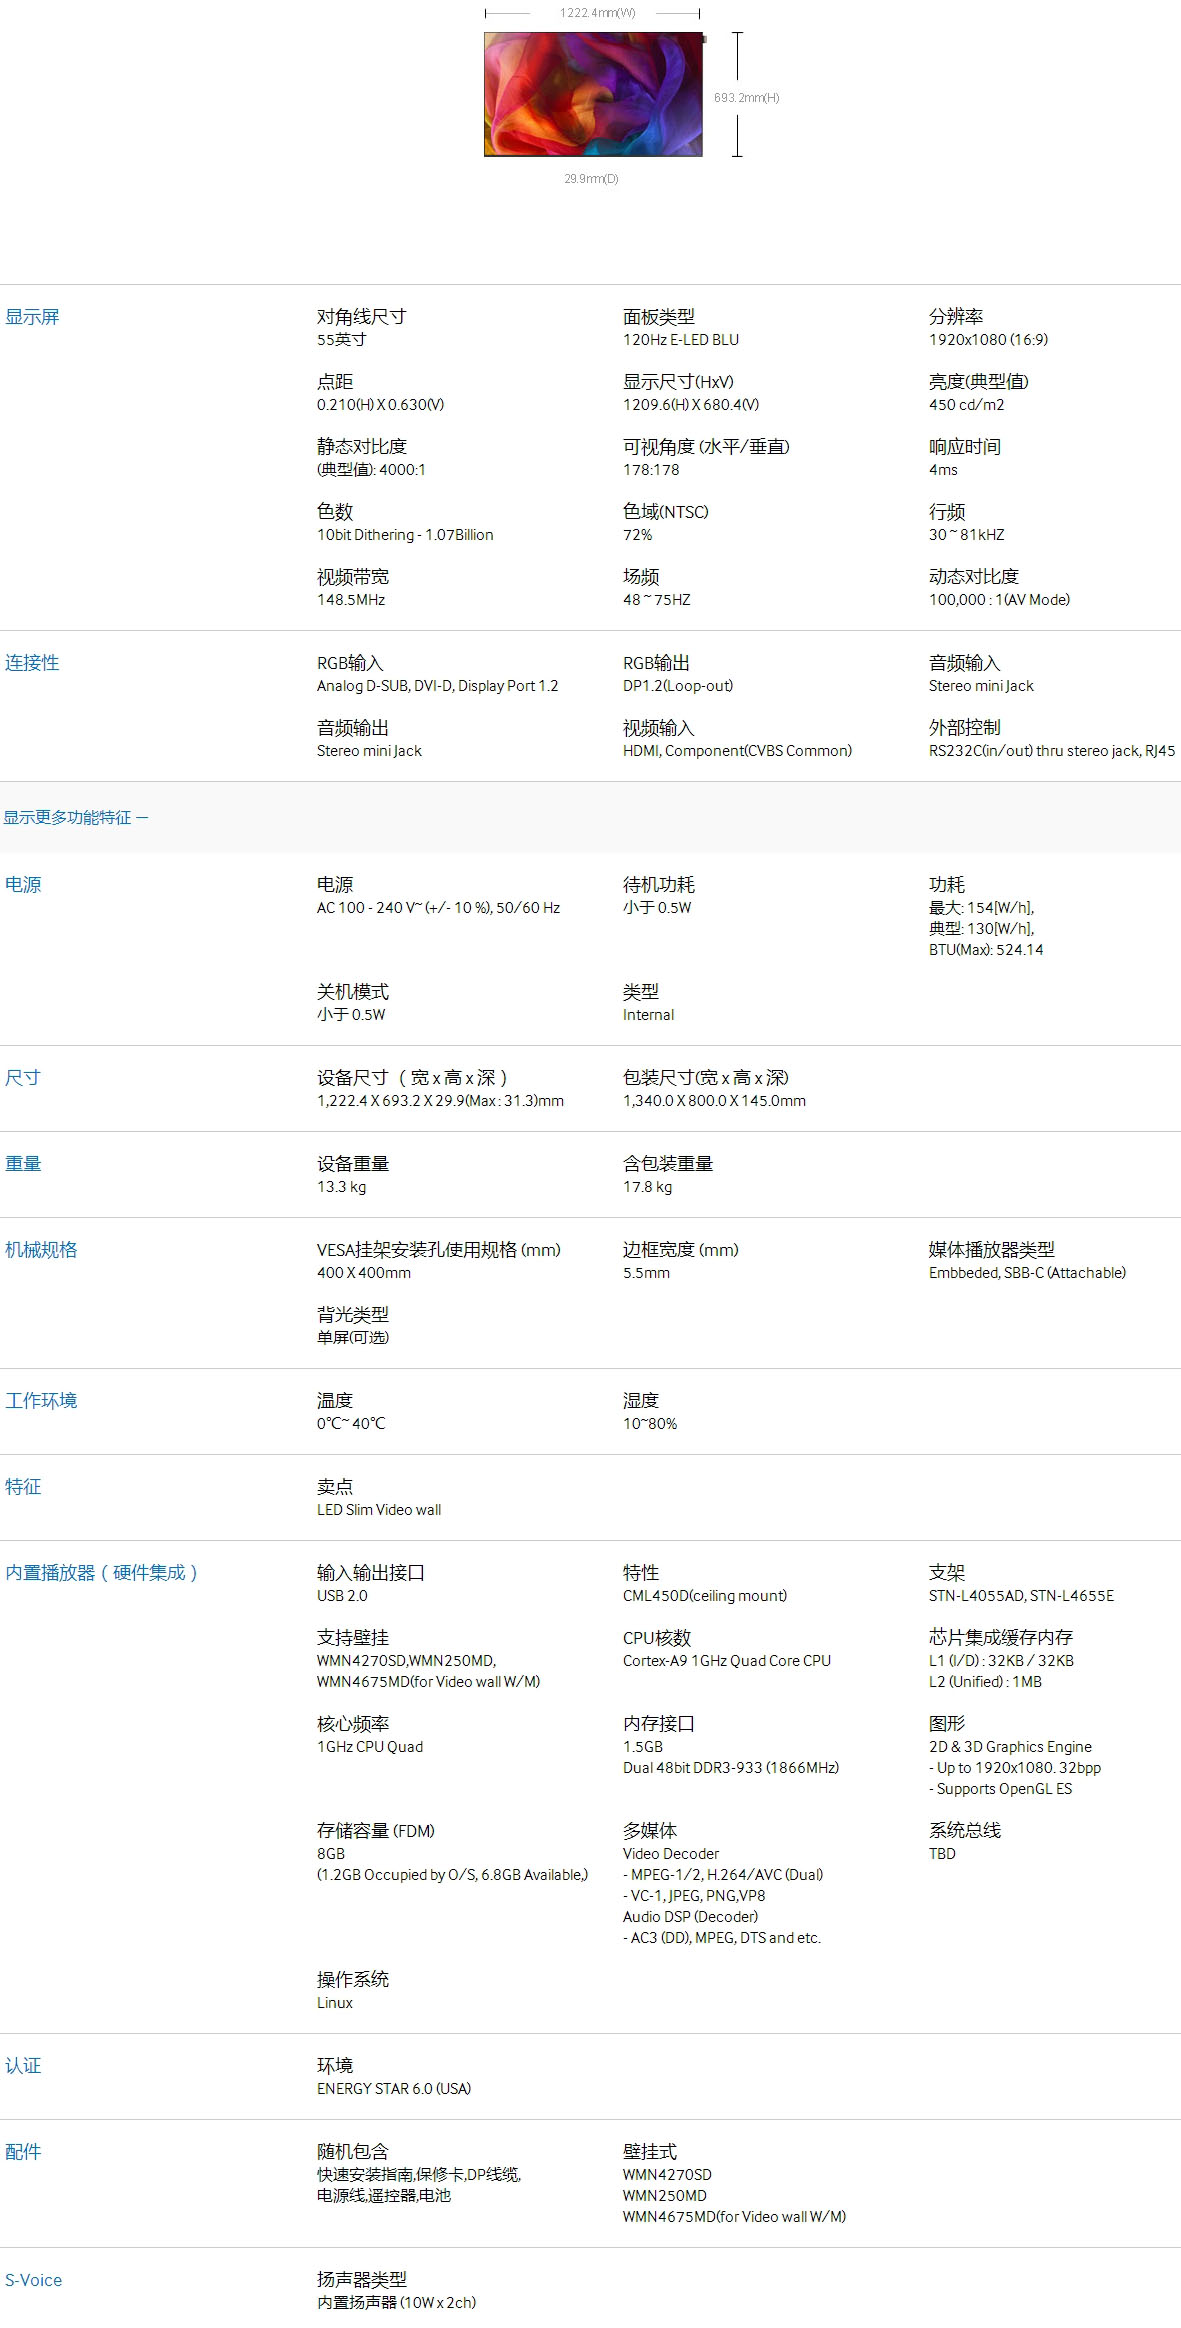1181x2328 pixels.
Task: Select the 连接性 section heading
Action: pos(32,663)
